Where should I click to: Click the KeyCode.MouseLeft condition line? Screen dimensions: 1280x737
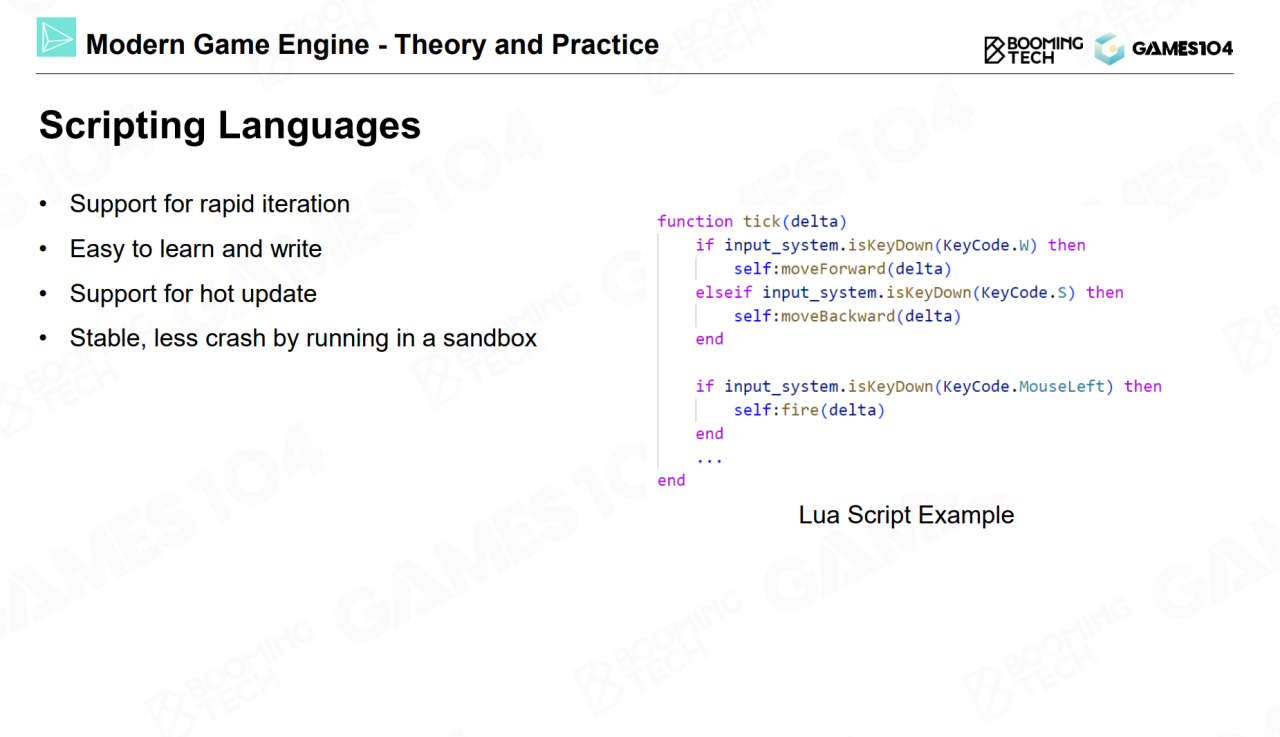click(928, 386)
